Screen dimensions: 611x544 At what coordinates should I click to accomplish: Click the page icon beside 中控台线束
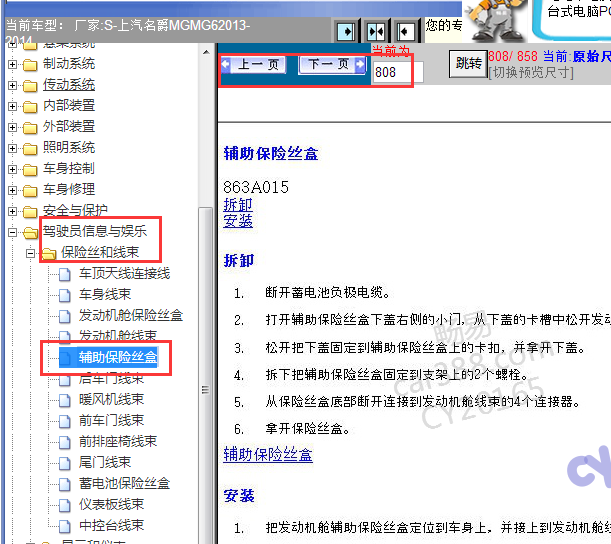point(65,527)
